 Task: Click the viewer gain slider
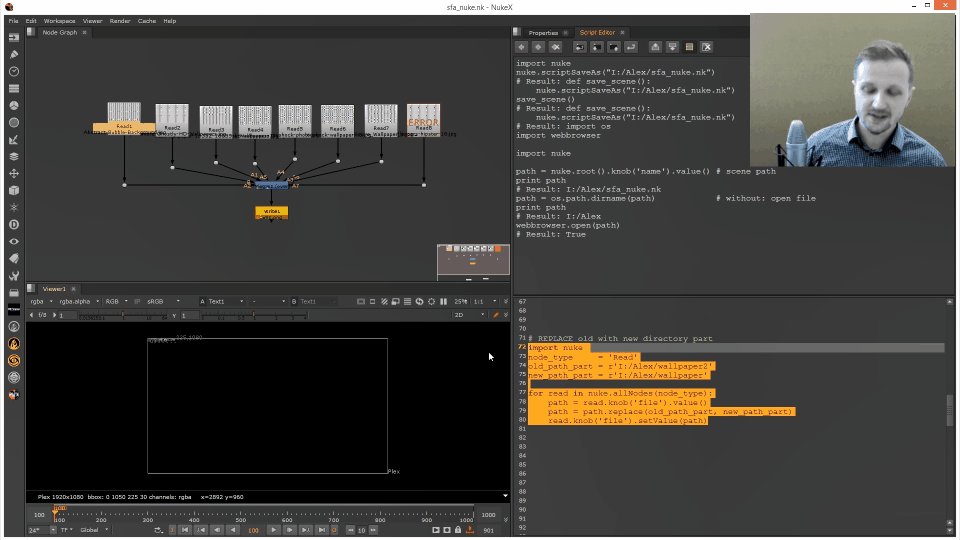[122, 316]
